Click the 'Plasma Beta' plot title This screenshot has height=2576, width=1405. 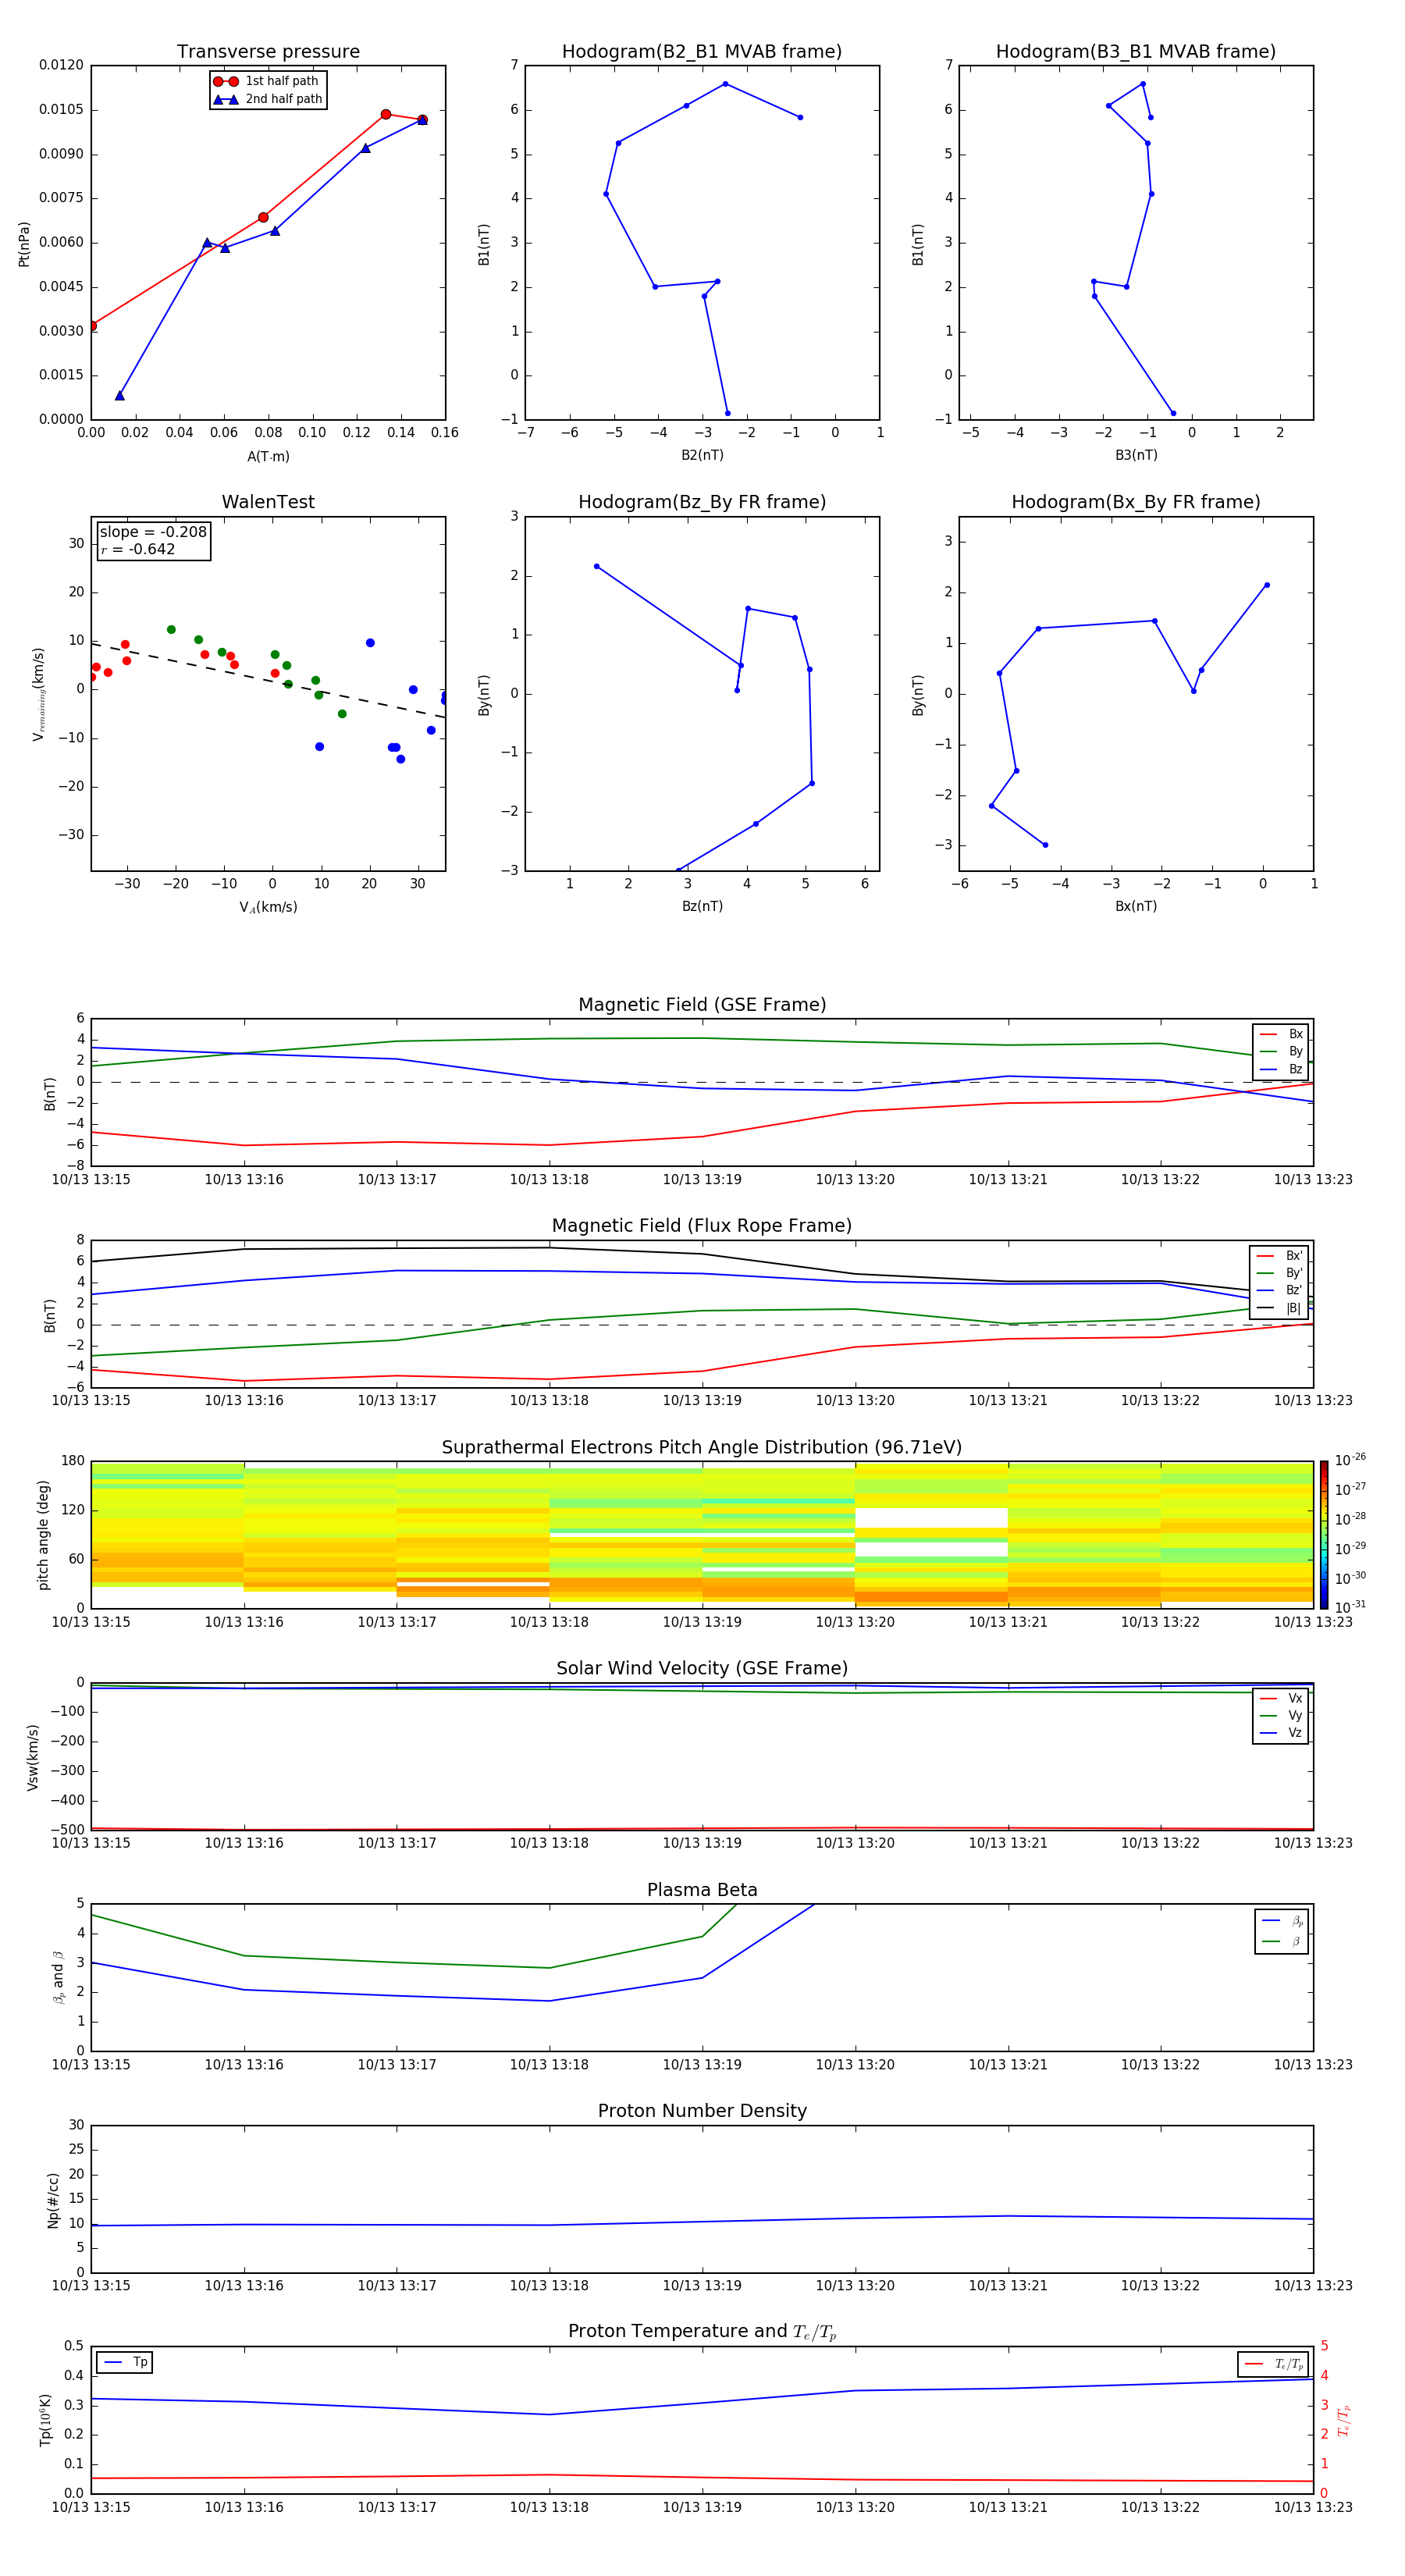pos(702,1891)
